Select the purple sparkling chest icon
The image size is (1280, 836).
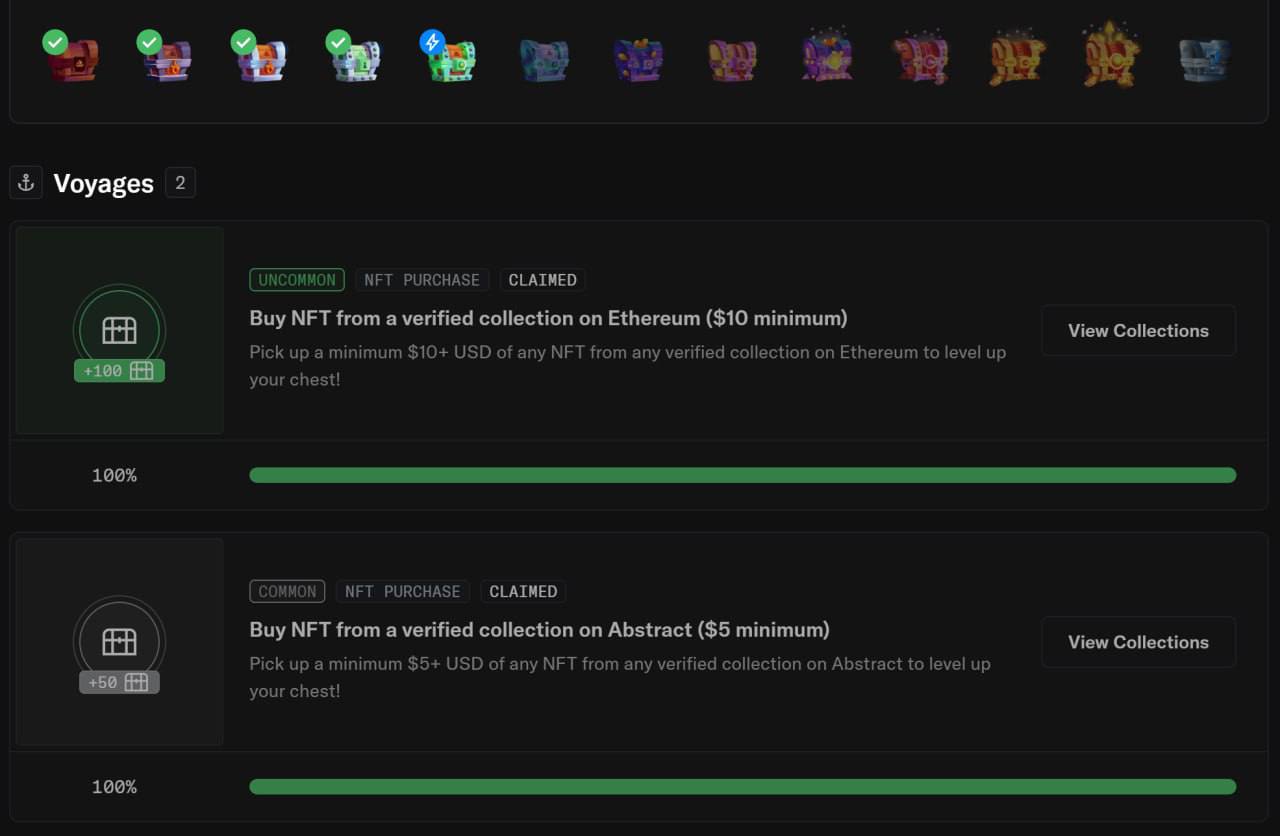(827, 58)
